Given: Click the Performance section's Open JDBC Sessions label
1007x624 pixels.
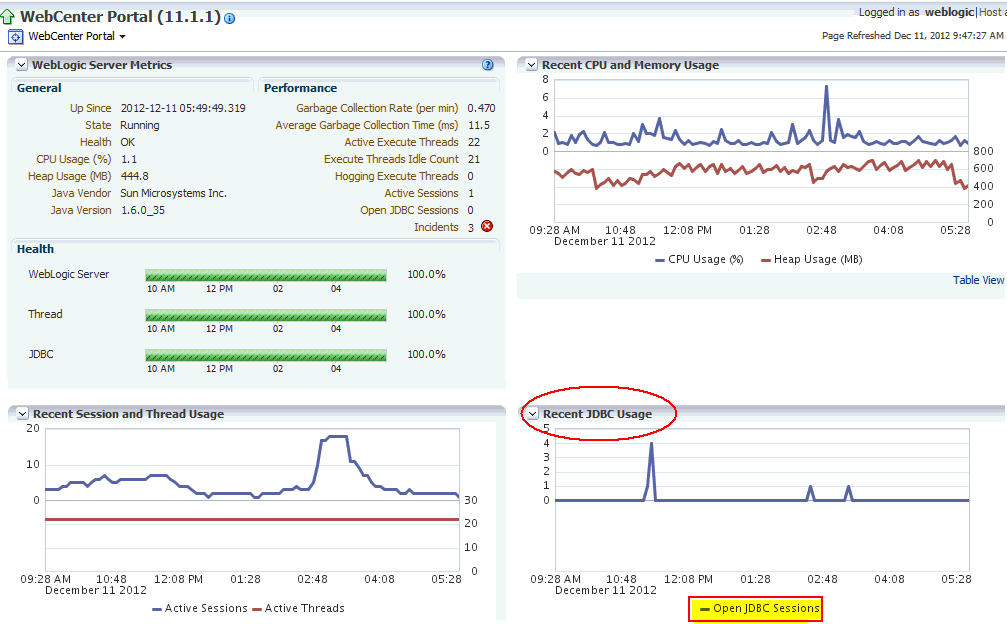Looking at the screenshot, I should [x=409, y=210].
